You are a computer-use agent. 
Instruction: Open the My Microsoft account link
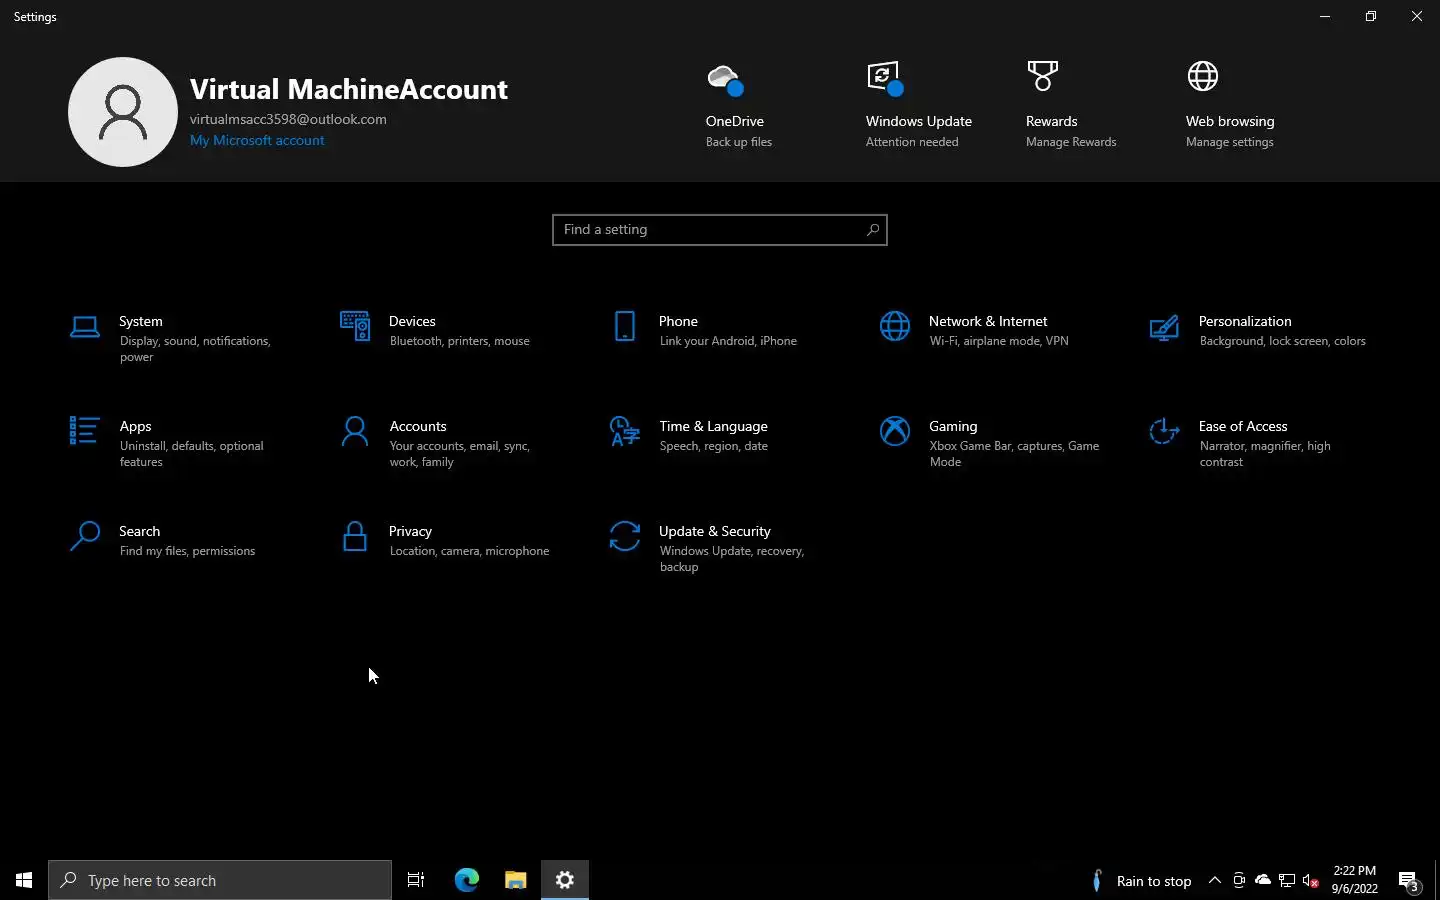tap(257, 140)
